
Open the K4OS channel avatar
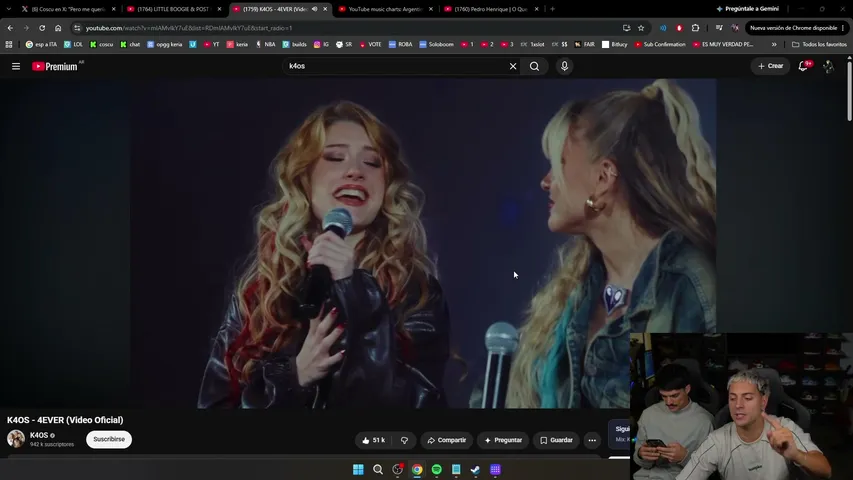coord(16,439)
